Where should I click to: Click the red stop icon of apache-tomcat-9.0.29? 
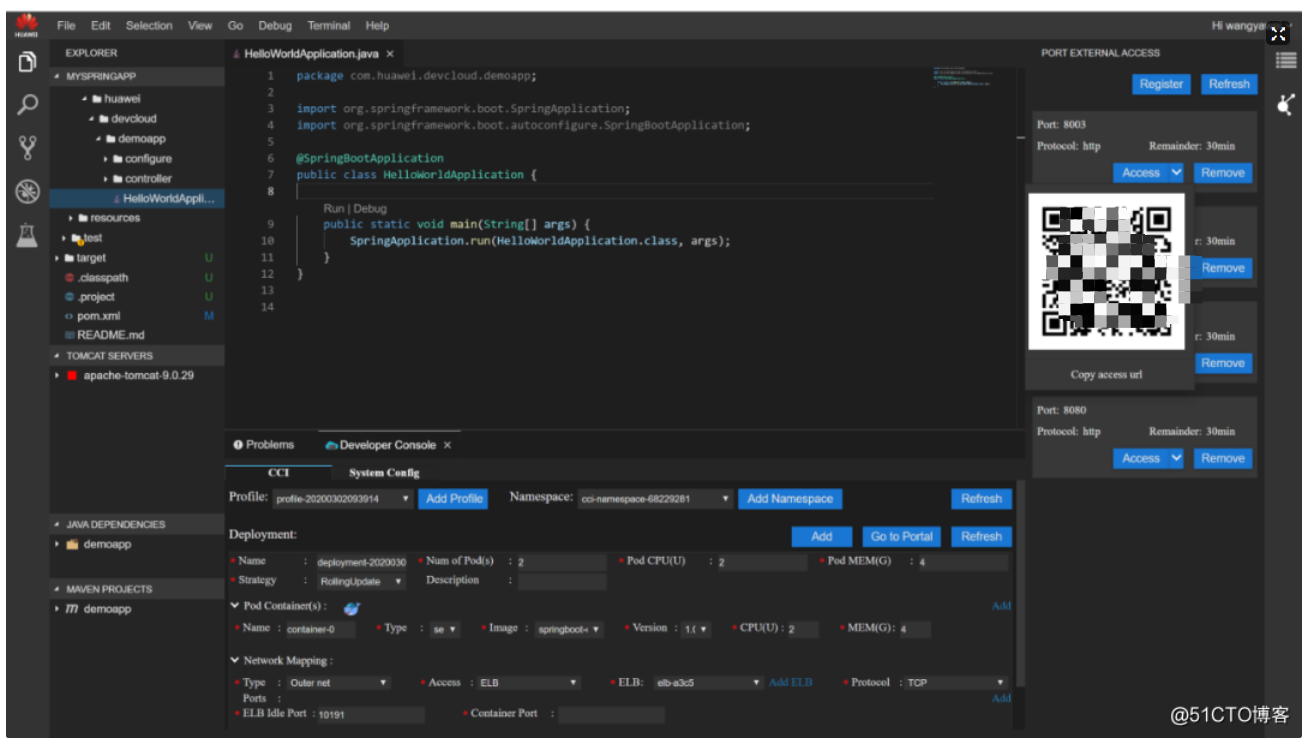click(72, 375)
